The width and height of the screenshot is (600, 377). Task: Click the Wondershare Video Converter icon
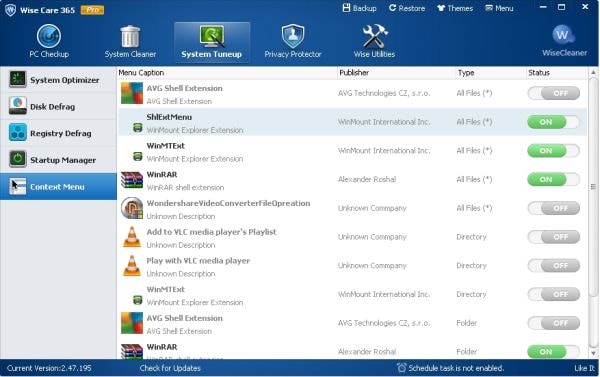coord(132,208)
